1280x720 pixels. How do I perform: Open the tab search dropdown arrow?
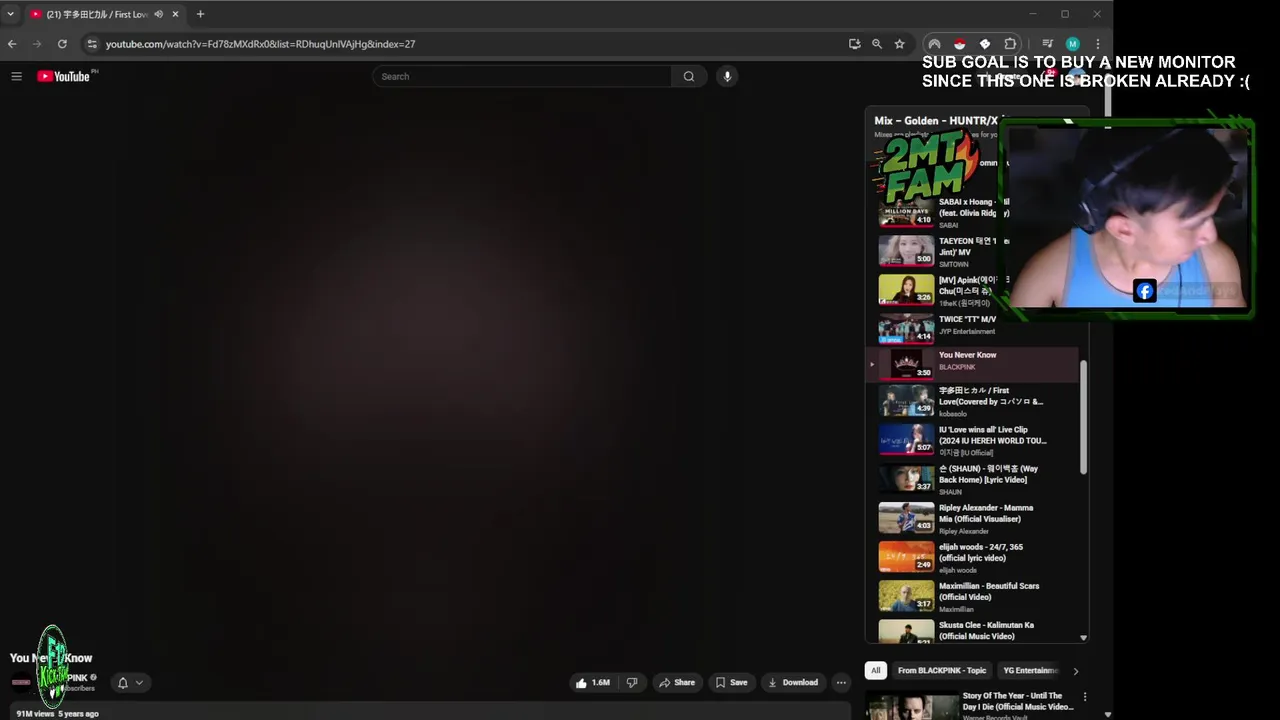tap(10, 14)
